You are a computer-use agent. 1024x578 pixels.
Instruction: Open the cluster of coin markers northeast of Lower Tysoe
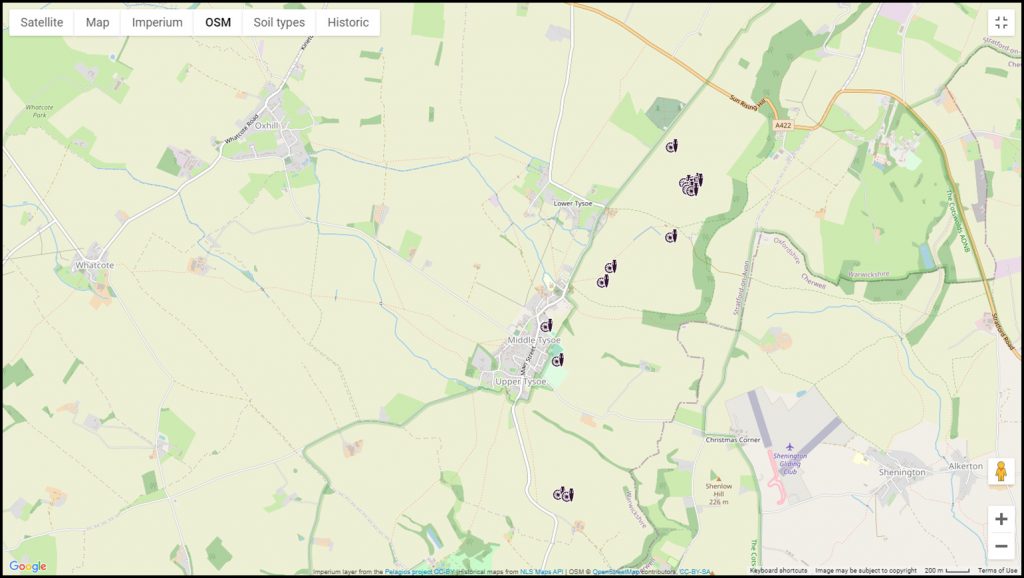coord(690,183)
